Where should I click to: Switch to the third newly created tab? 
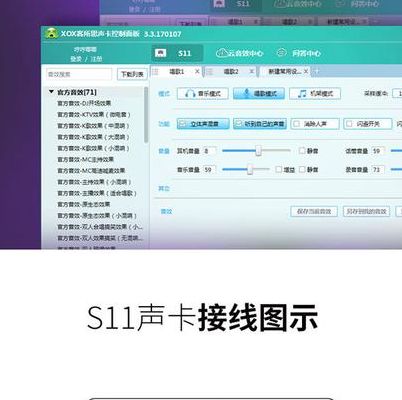click(x=285, y=72)
